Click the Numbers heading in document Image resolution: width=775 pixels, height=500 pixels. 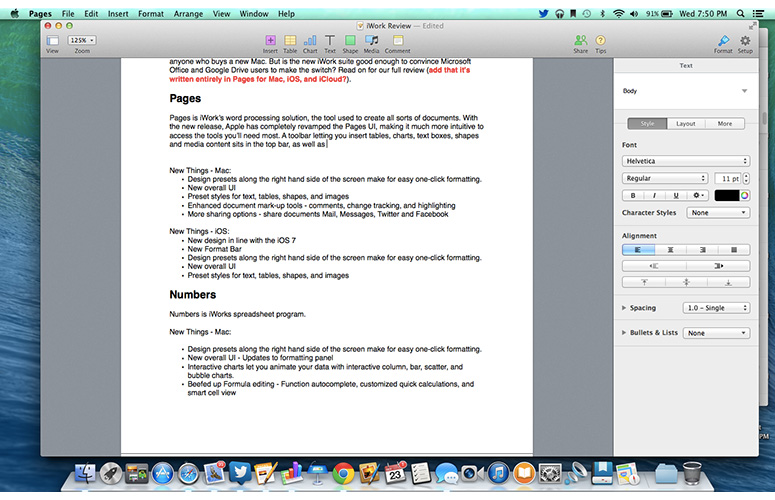pyautogui.click(x=193, y=294)
